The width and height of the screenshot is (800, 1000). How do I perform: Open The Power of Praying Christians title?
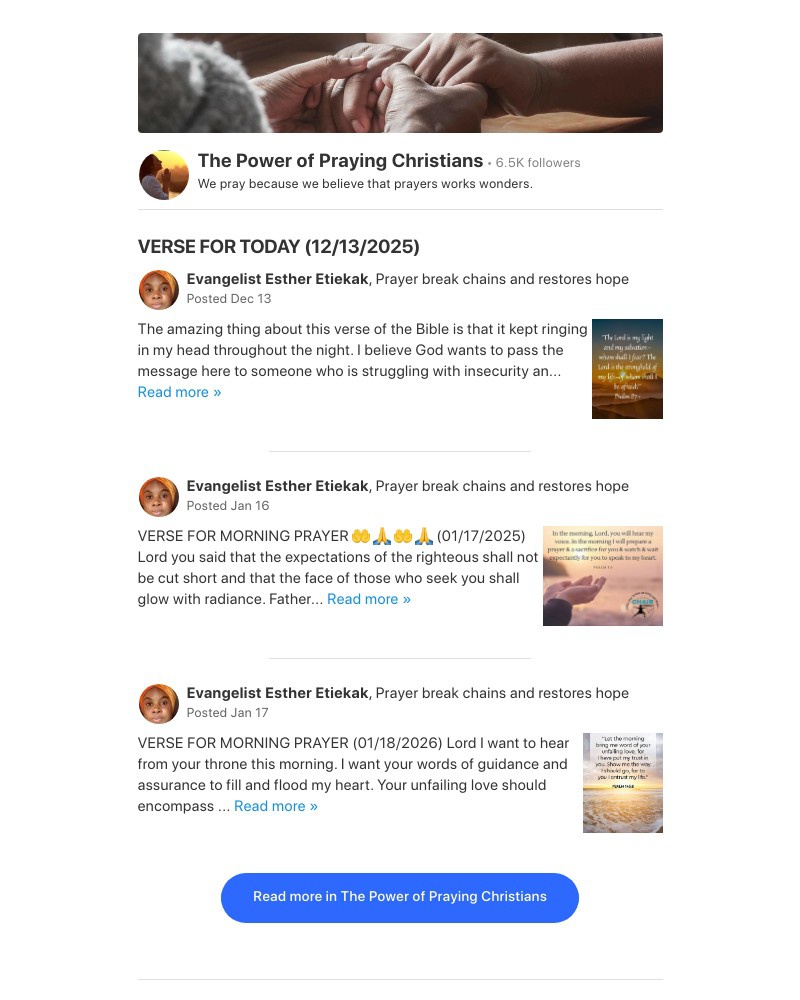coord(340,161)
